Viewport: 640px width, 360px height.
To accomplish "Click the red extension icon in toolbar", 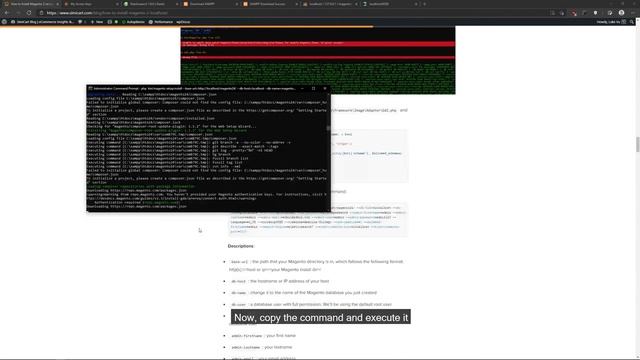I will tap(574, 13).
